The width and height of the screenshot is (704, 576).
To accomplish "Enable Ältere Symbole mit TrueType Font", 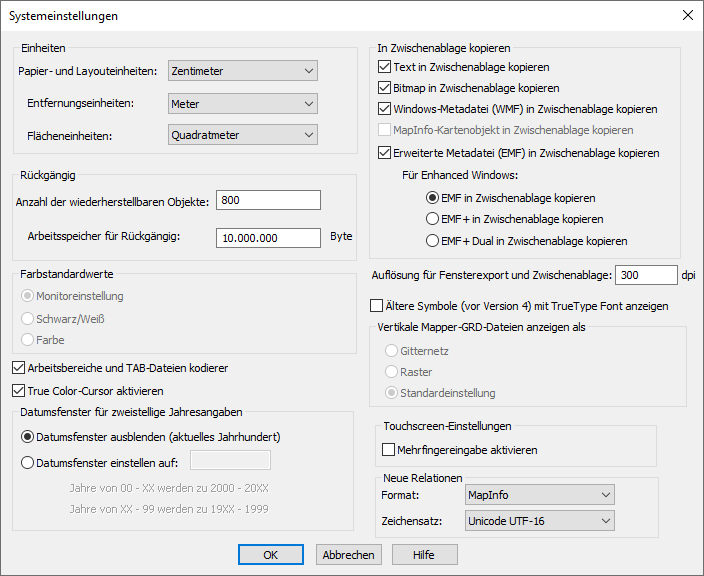I will [377, 306].
